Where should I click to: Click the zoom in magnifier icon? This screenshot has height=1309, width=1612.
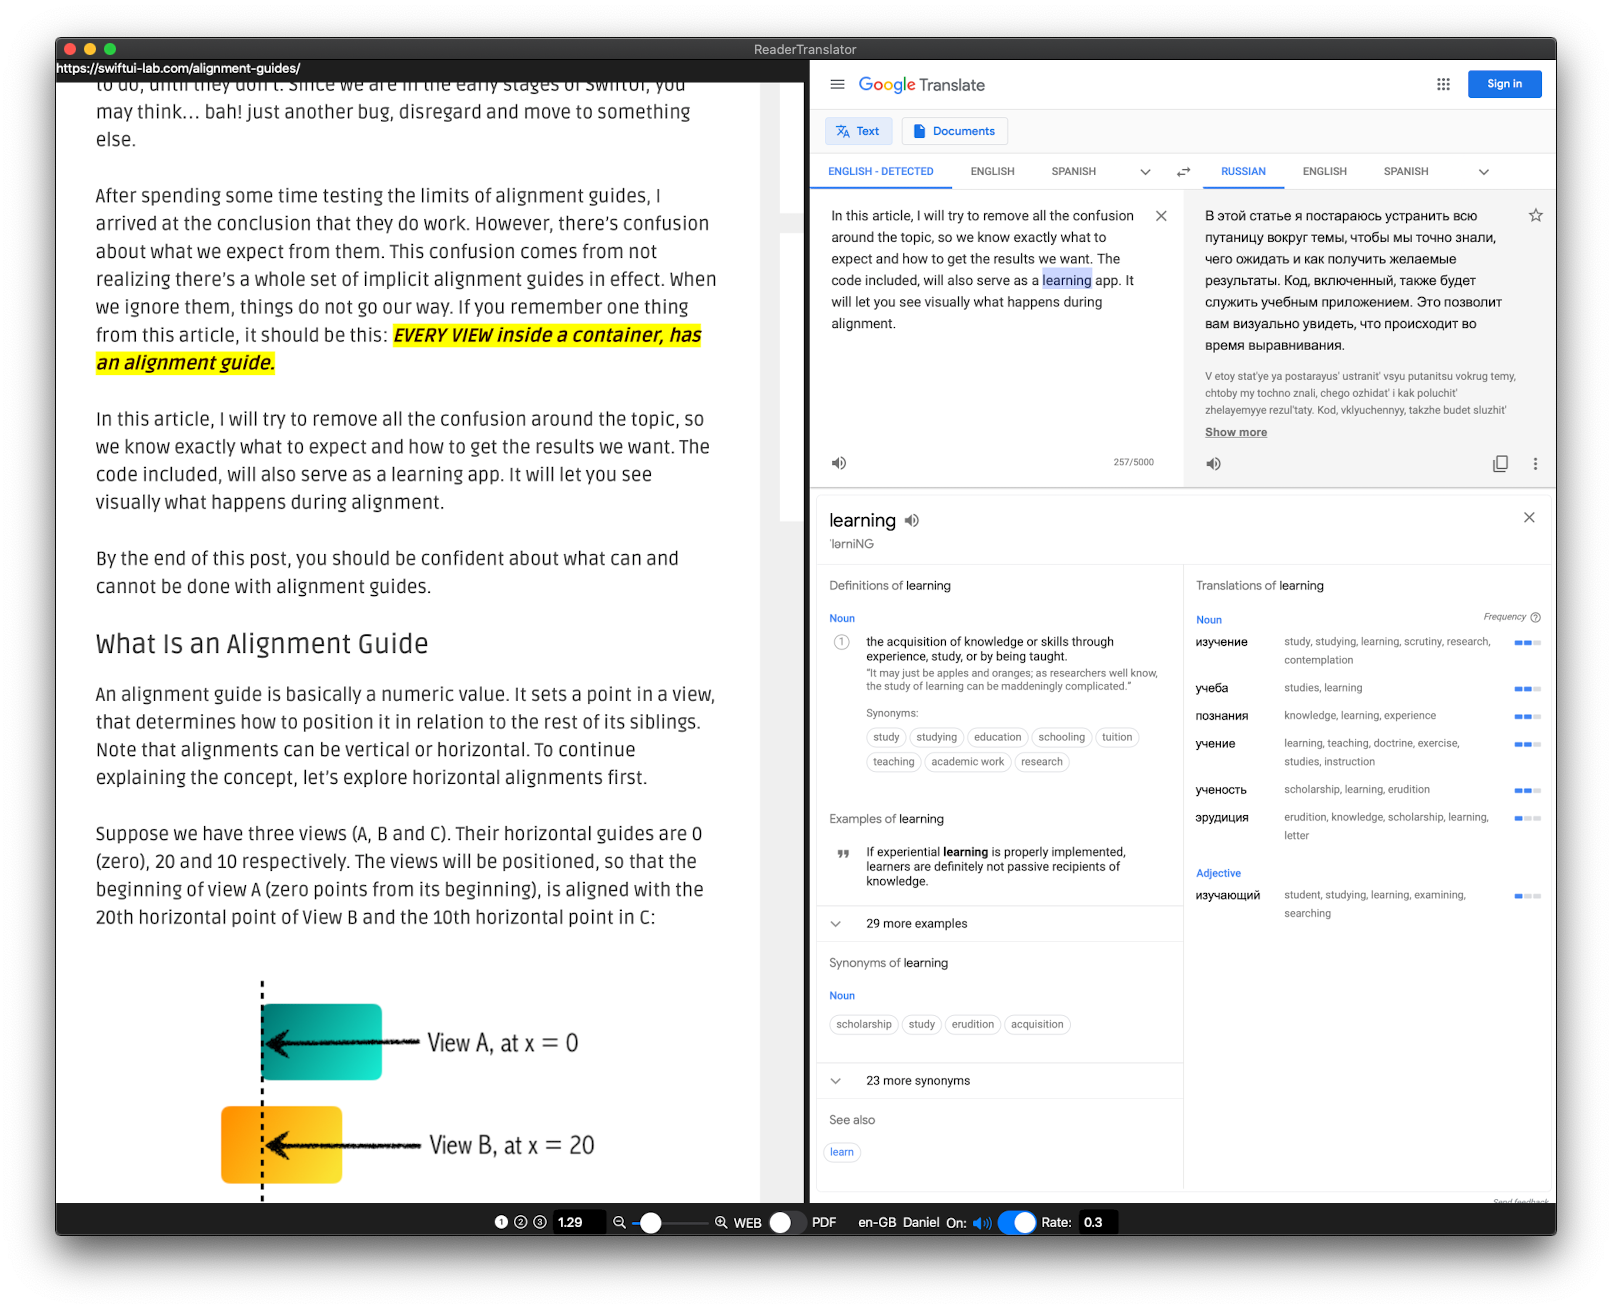pyautogui.click(x=720, y=1222)
